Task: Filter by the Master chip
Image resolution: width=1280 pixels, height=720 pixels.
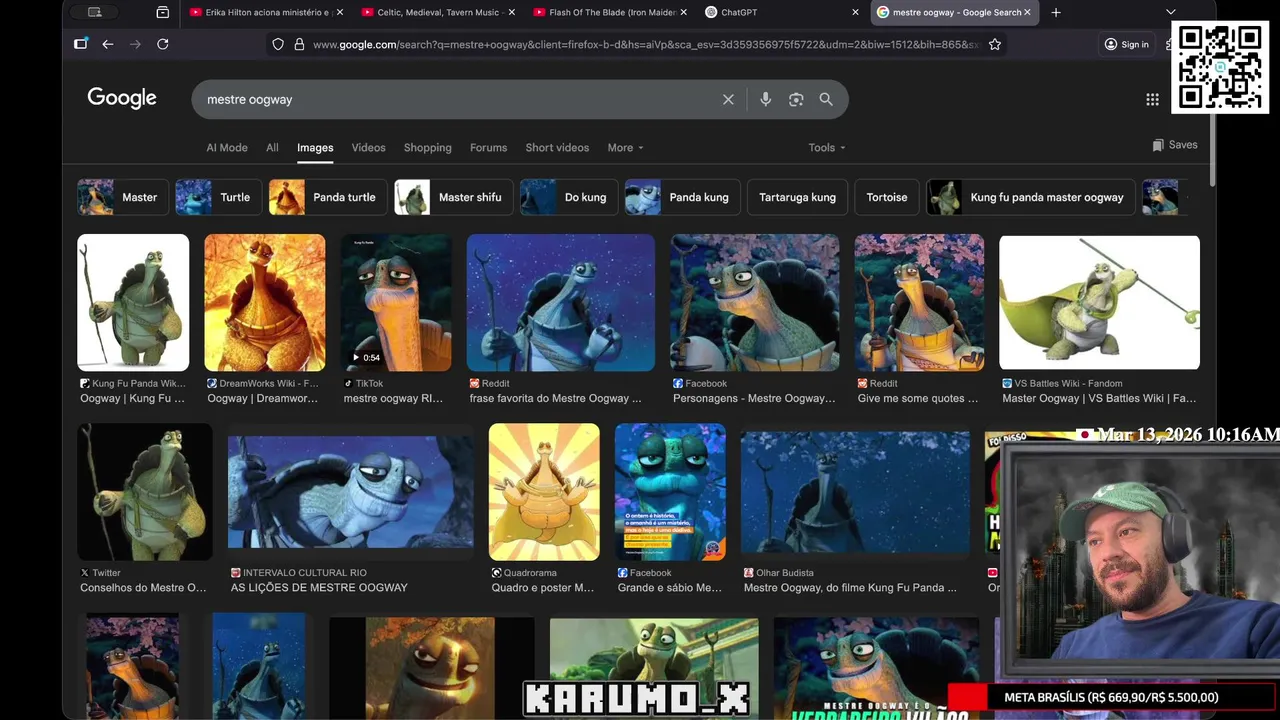Action: [x=123, y=197]
